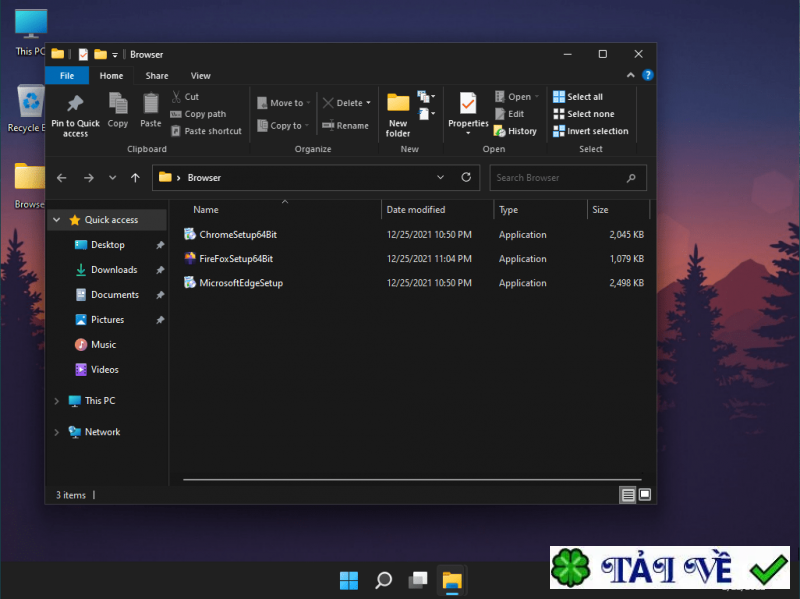The width and height of the screenshot is (800, 599).
Task: Switch to the Share ribbon tab
Action: [x=157, y=75]
